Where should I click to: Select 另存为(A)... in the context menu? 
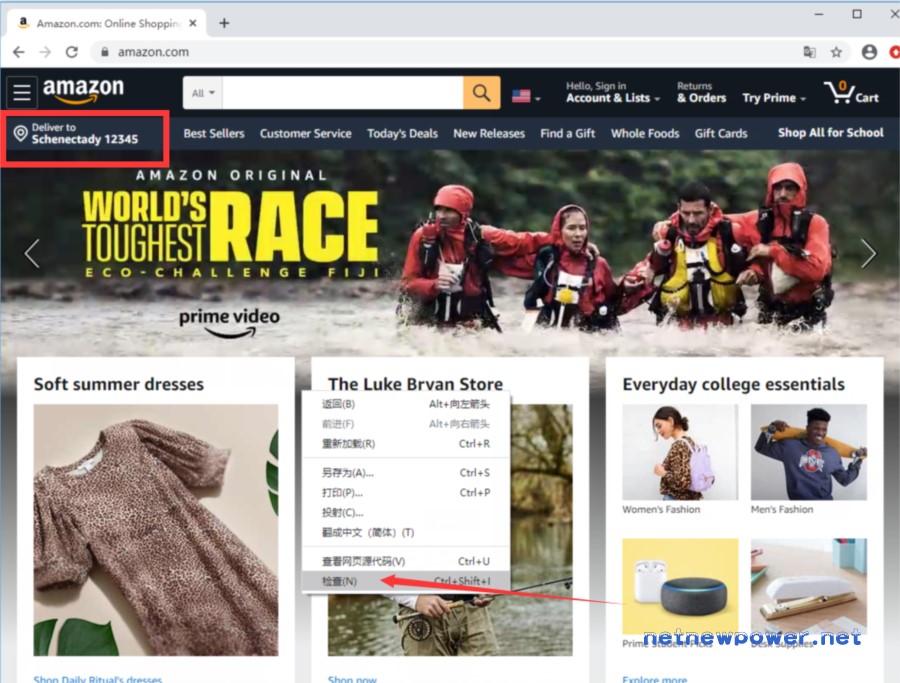405,473
